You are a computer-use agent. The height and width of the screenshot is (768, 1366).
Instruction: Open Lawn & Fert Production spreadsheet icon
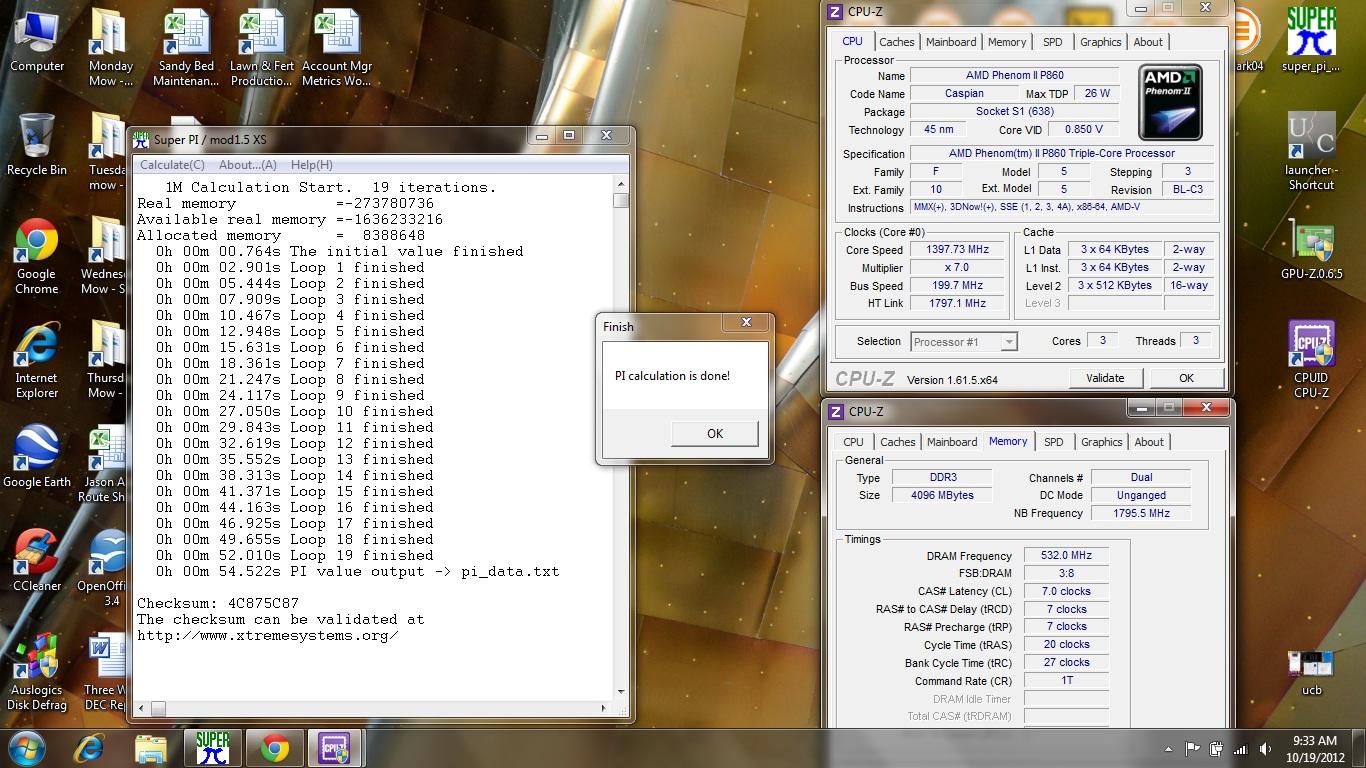(x=262, y=48)
